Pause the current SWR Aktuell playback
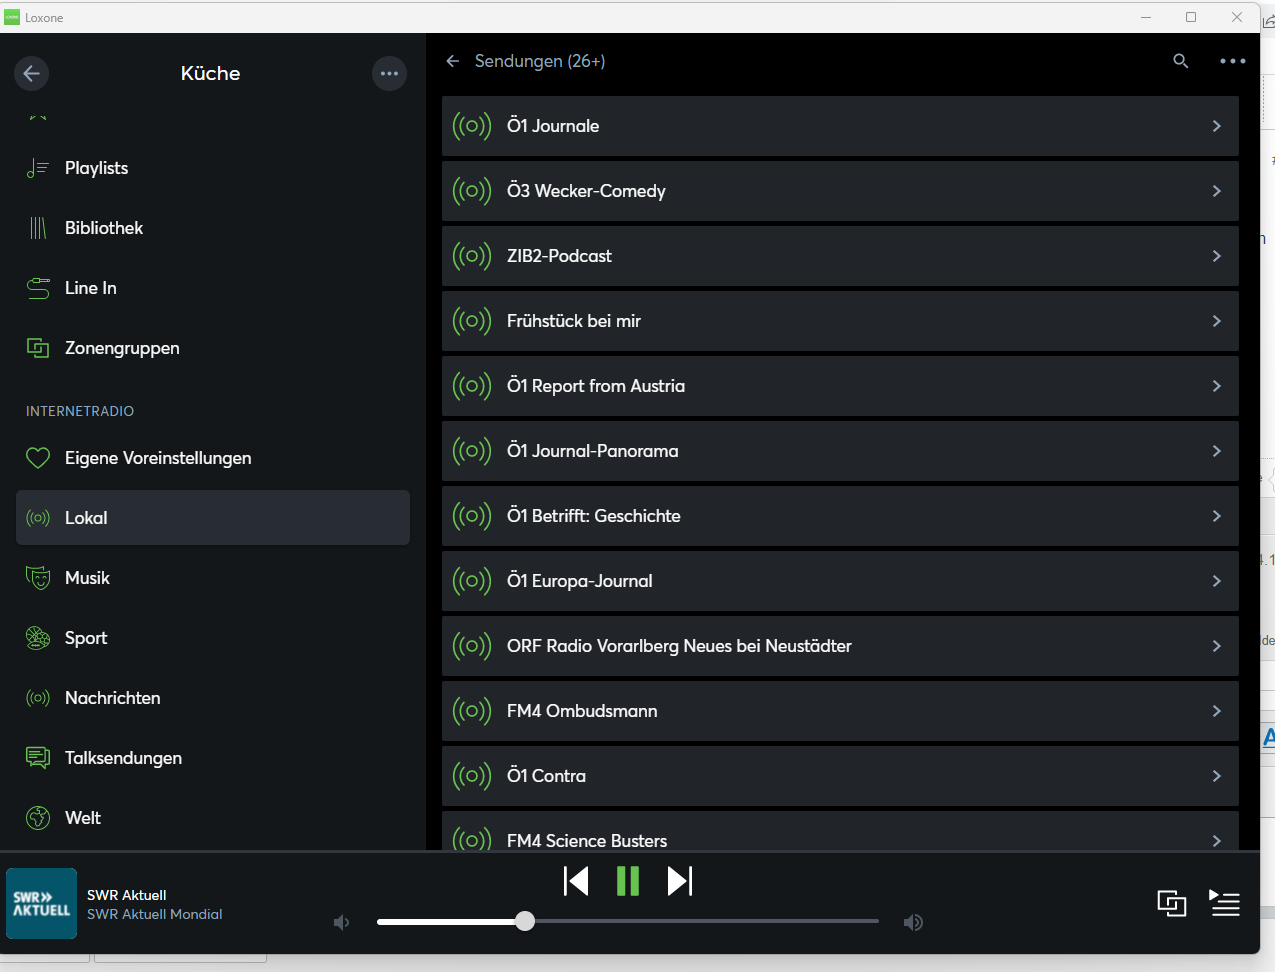 (628, 881)
